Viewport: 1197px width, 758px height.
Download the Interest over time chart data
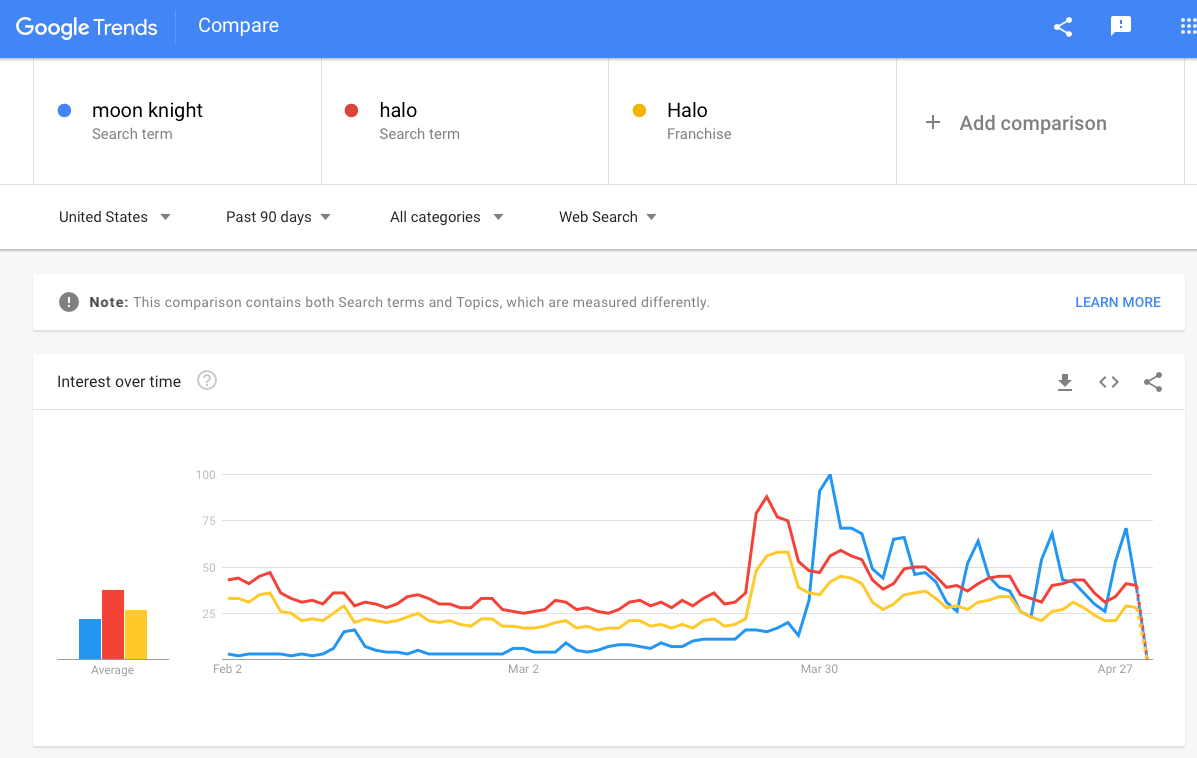point(1064,382)
